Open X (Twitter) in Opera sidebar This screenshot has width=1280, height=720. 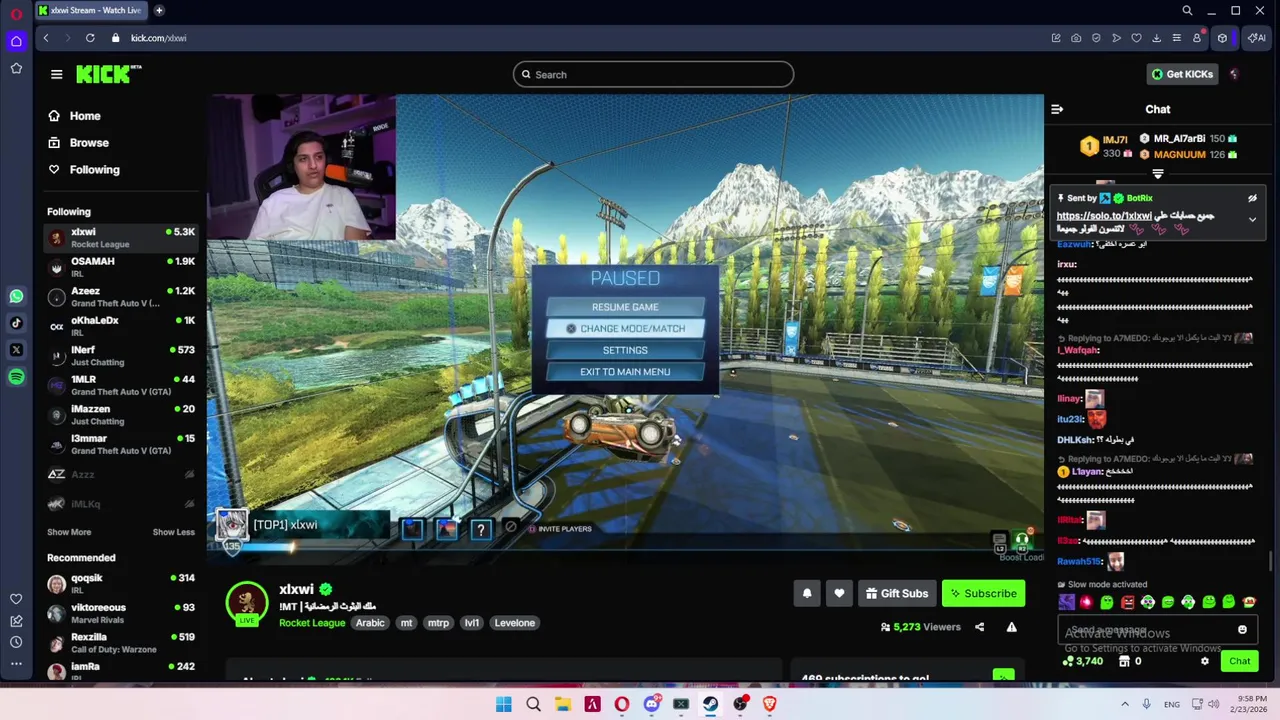(x=16, y=350)
